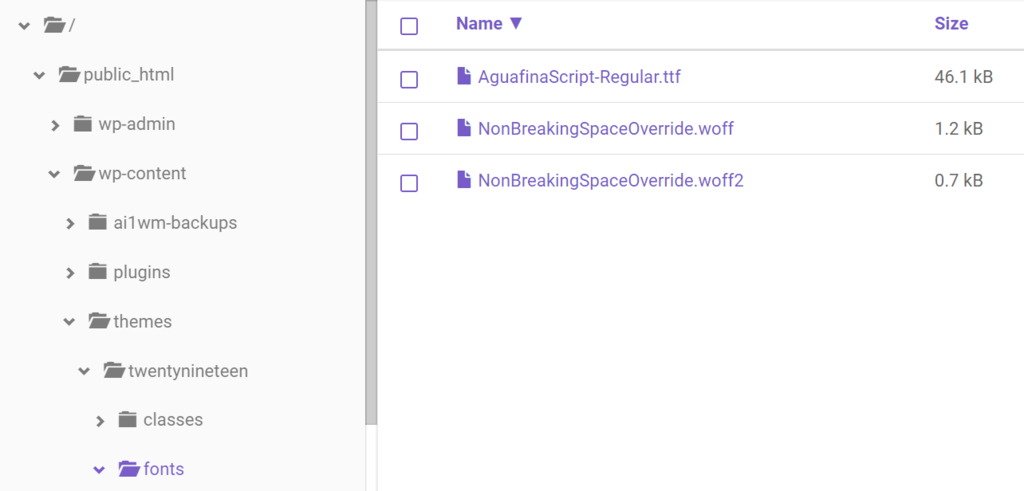Viewport: 1024px width, 491px height.
Task: Click the folder tree vertical scrollbar
Action: coord(371,200)
